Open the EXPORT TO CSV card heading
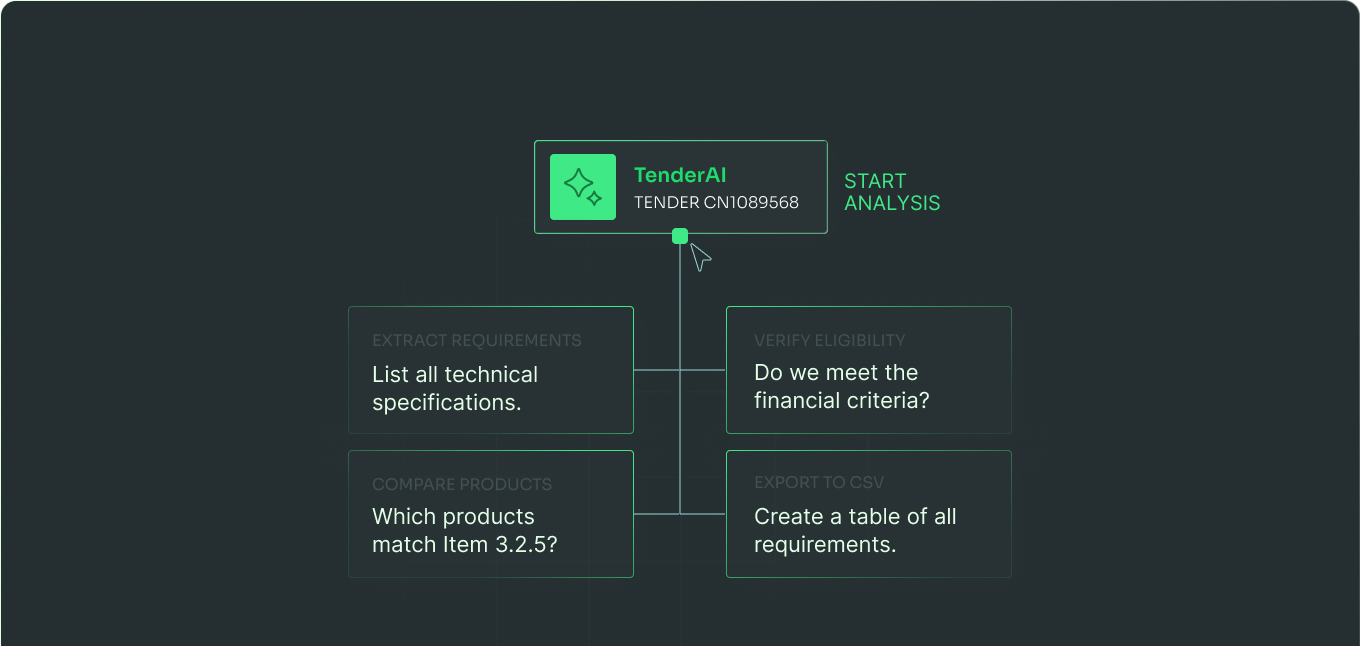Screen dimensions: 1360x646 (819, 482)
